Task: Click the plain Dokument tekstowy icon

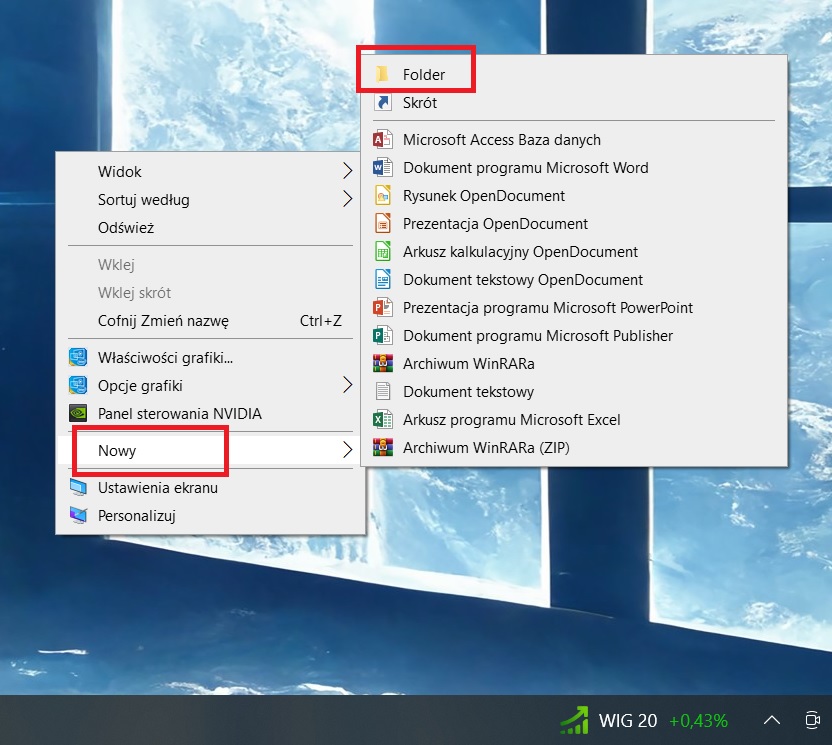Action: pyautogui.click(x=383, y=392)
